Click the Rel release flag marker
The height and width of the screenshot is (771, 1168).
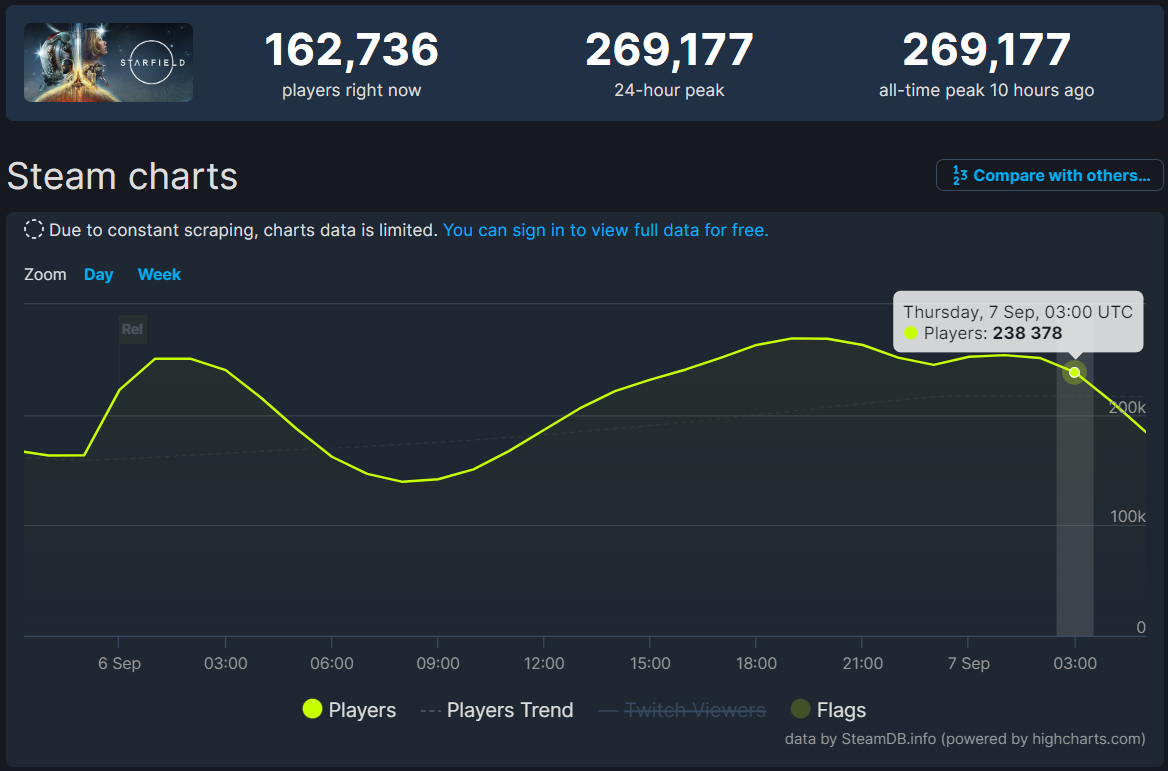coord(133,329)
